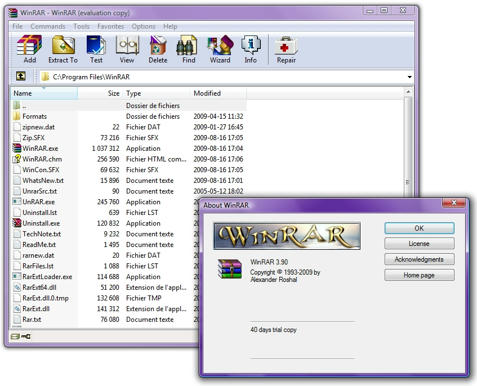Launch the Wizard toolbar icon
The width and height of the screenshot is (477, 386).
[220, 45]
